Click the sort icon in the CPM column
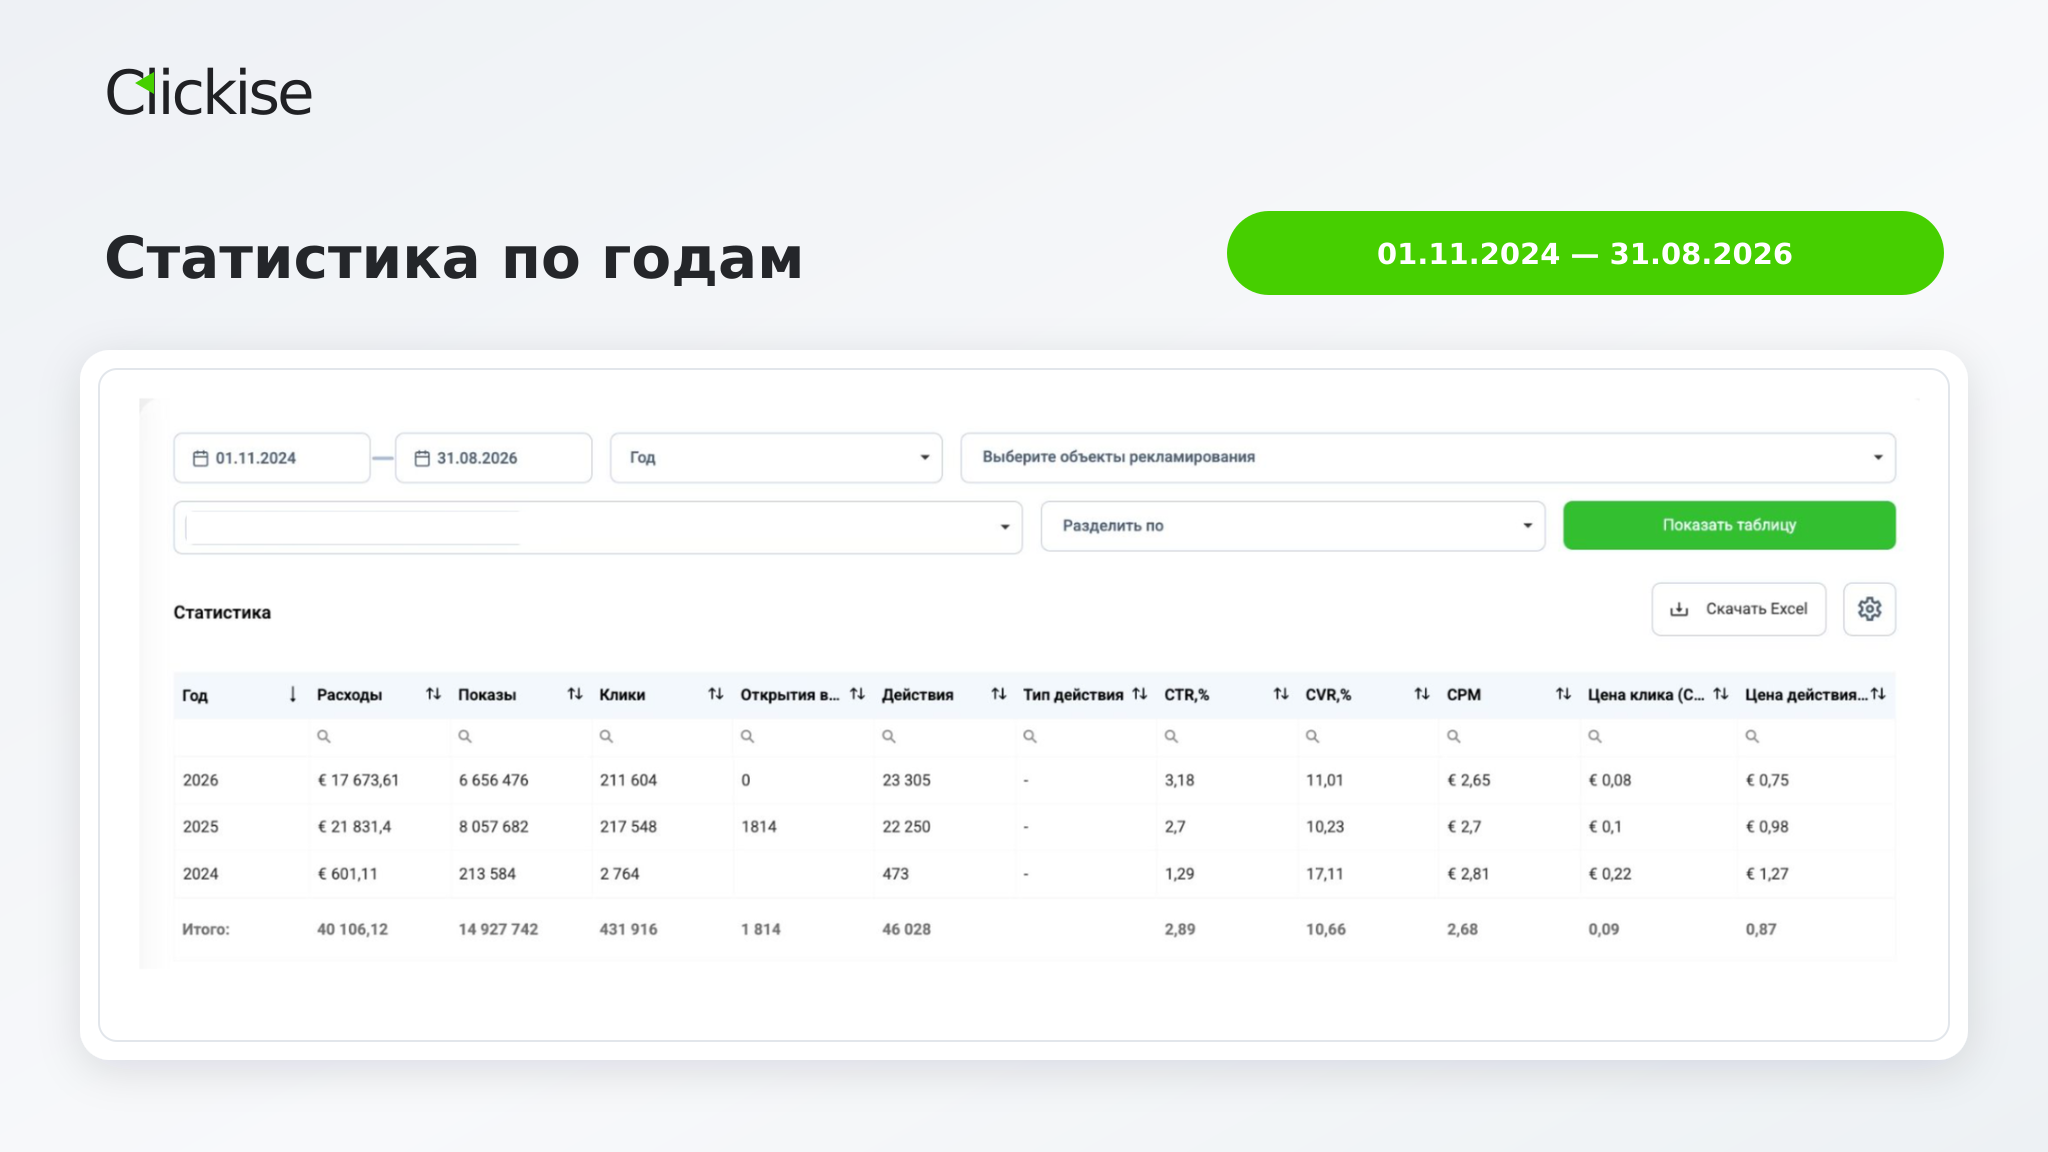 1563,694
